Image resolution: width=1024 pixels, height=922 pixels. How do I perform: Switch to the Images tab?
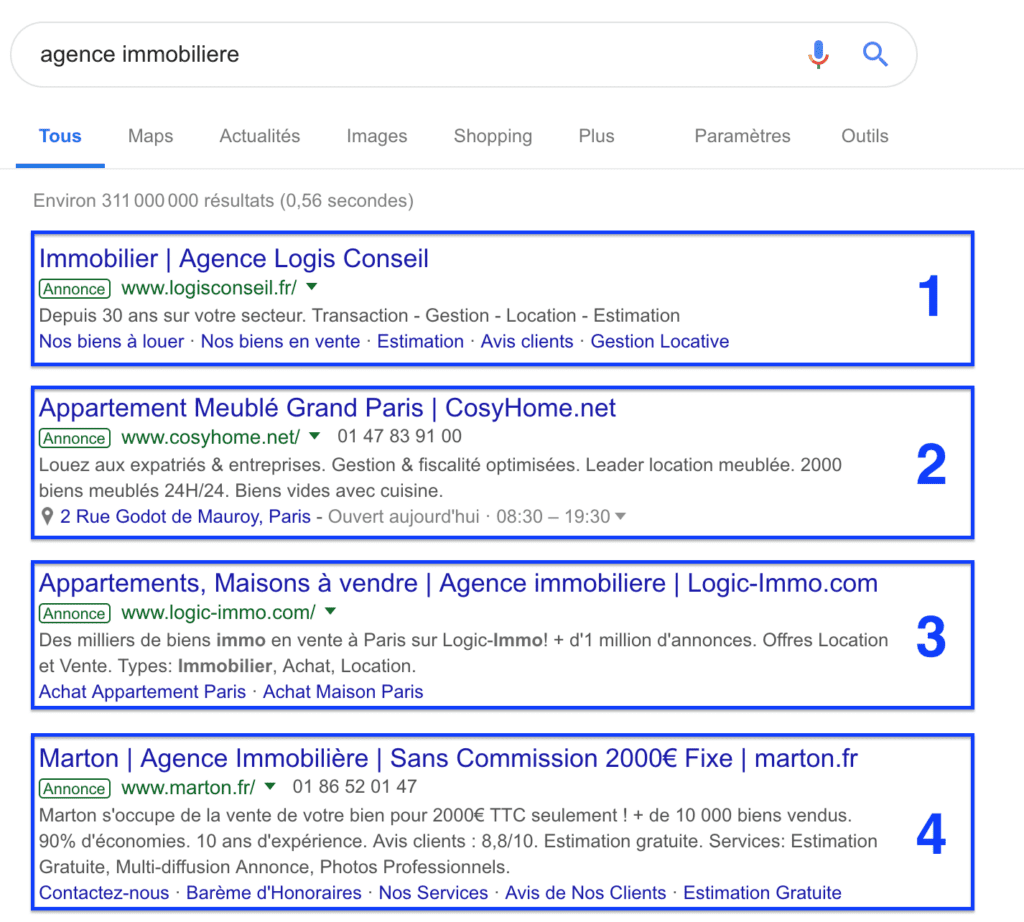click(x=377, y=136)
